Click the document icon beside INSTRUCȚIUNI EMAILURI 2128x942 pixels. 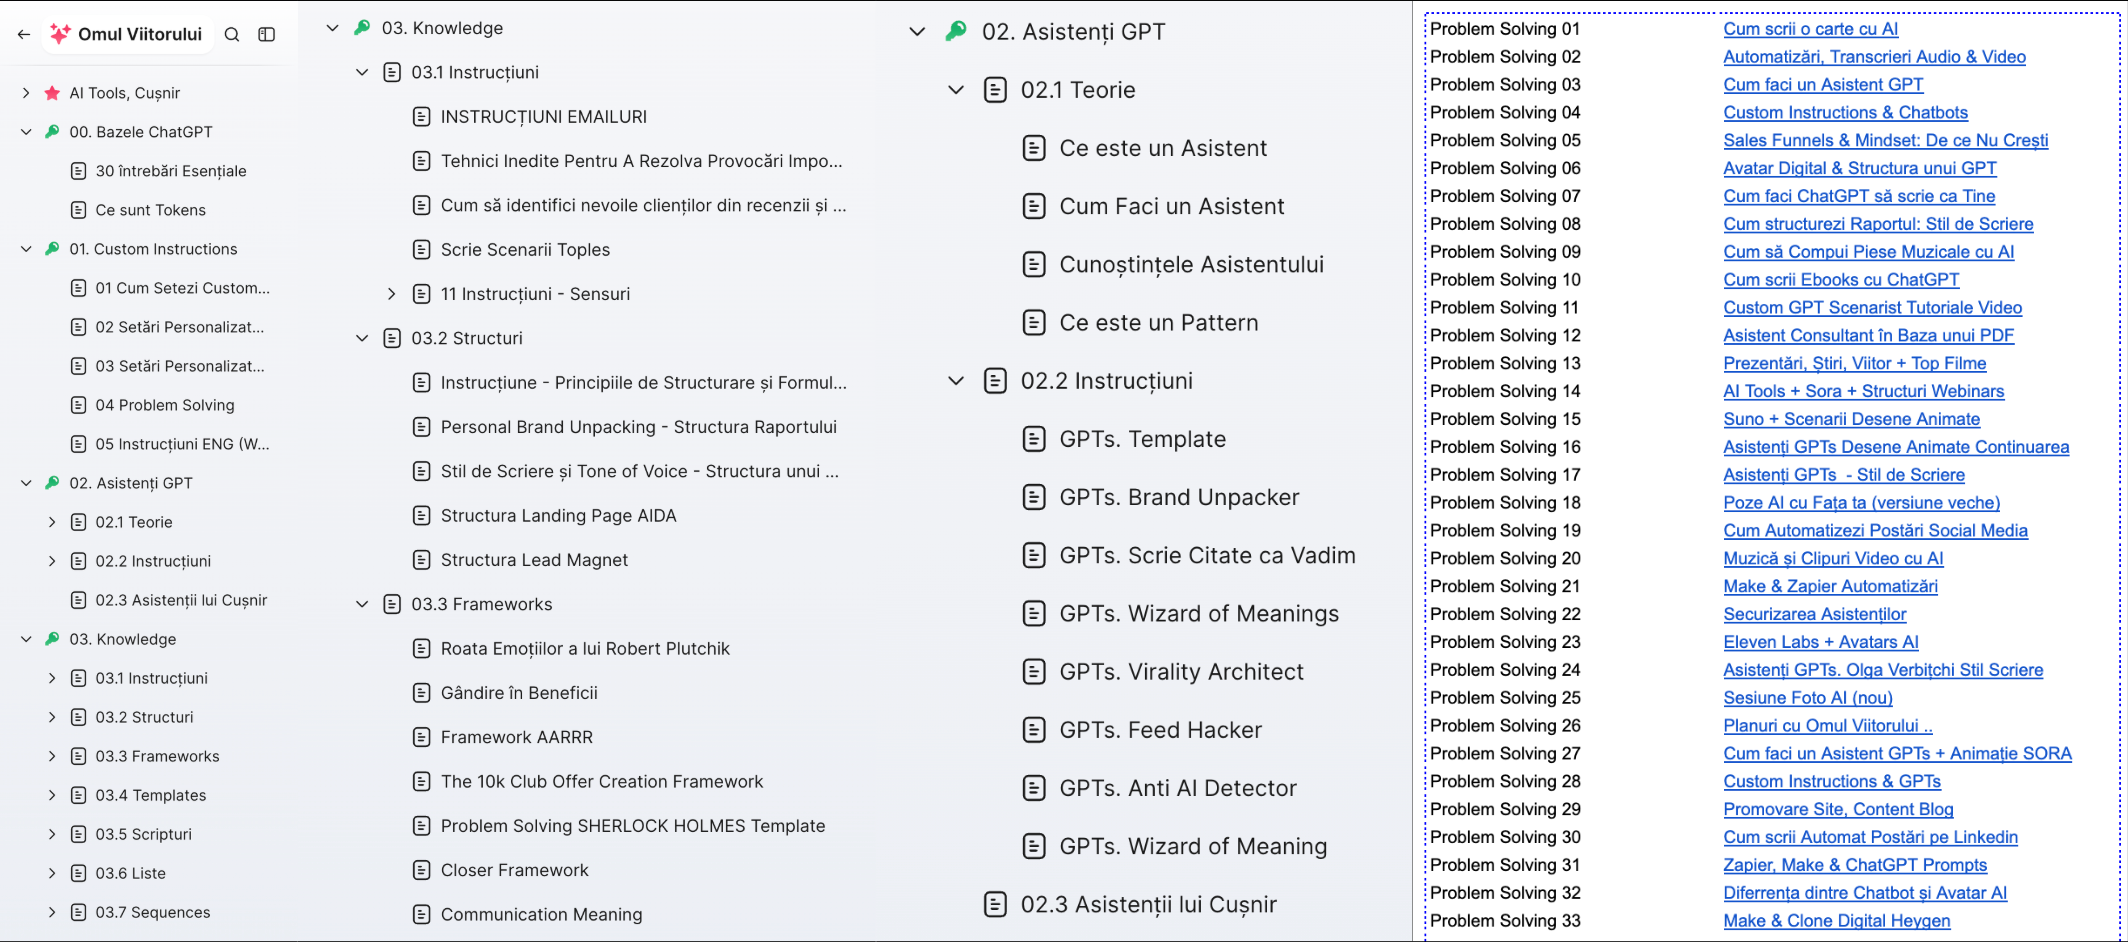tap(422, 117)
